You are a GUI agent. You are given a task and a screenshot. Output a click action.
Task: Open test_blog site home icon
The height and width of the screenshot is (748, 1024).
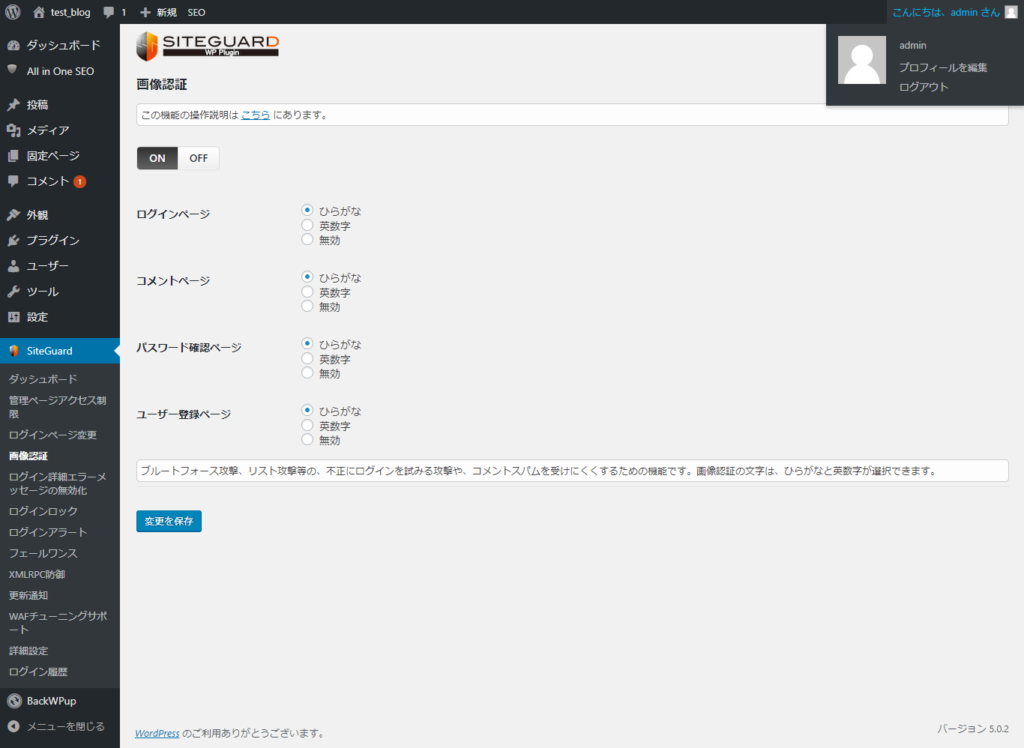39,12
